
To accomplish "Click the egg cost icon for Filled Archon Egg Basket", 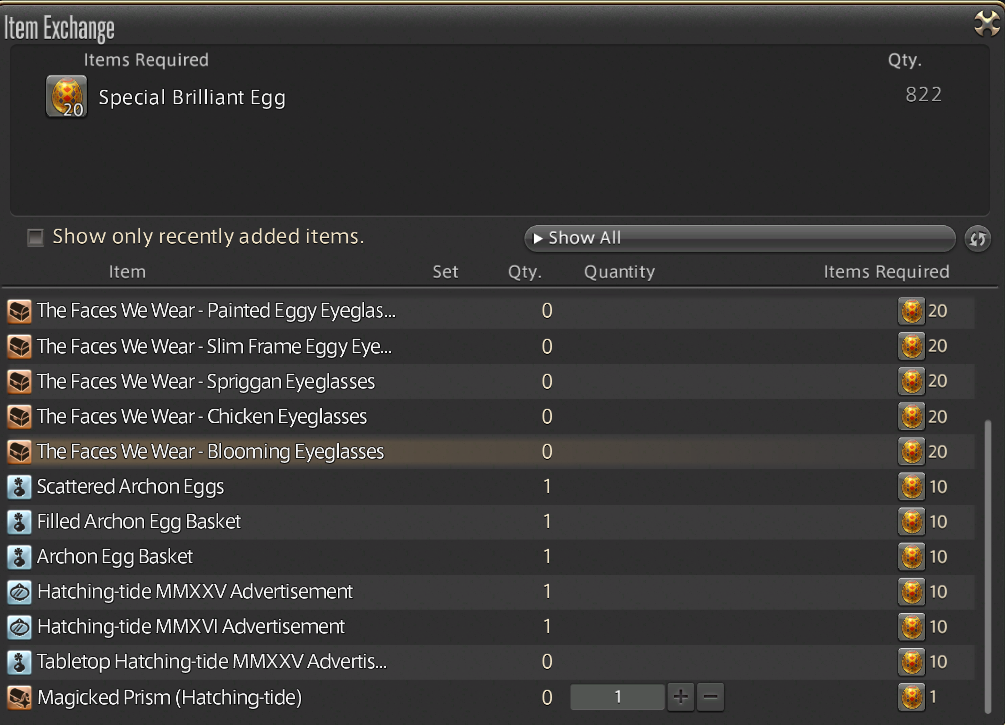I will [x=911, y=522].
